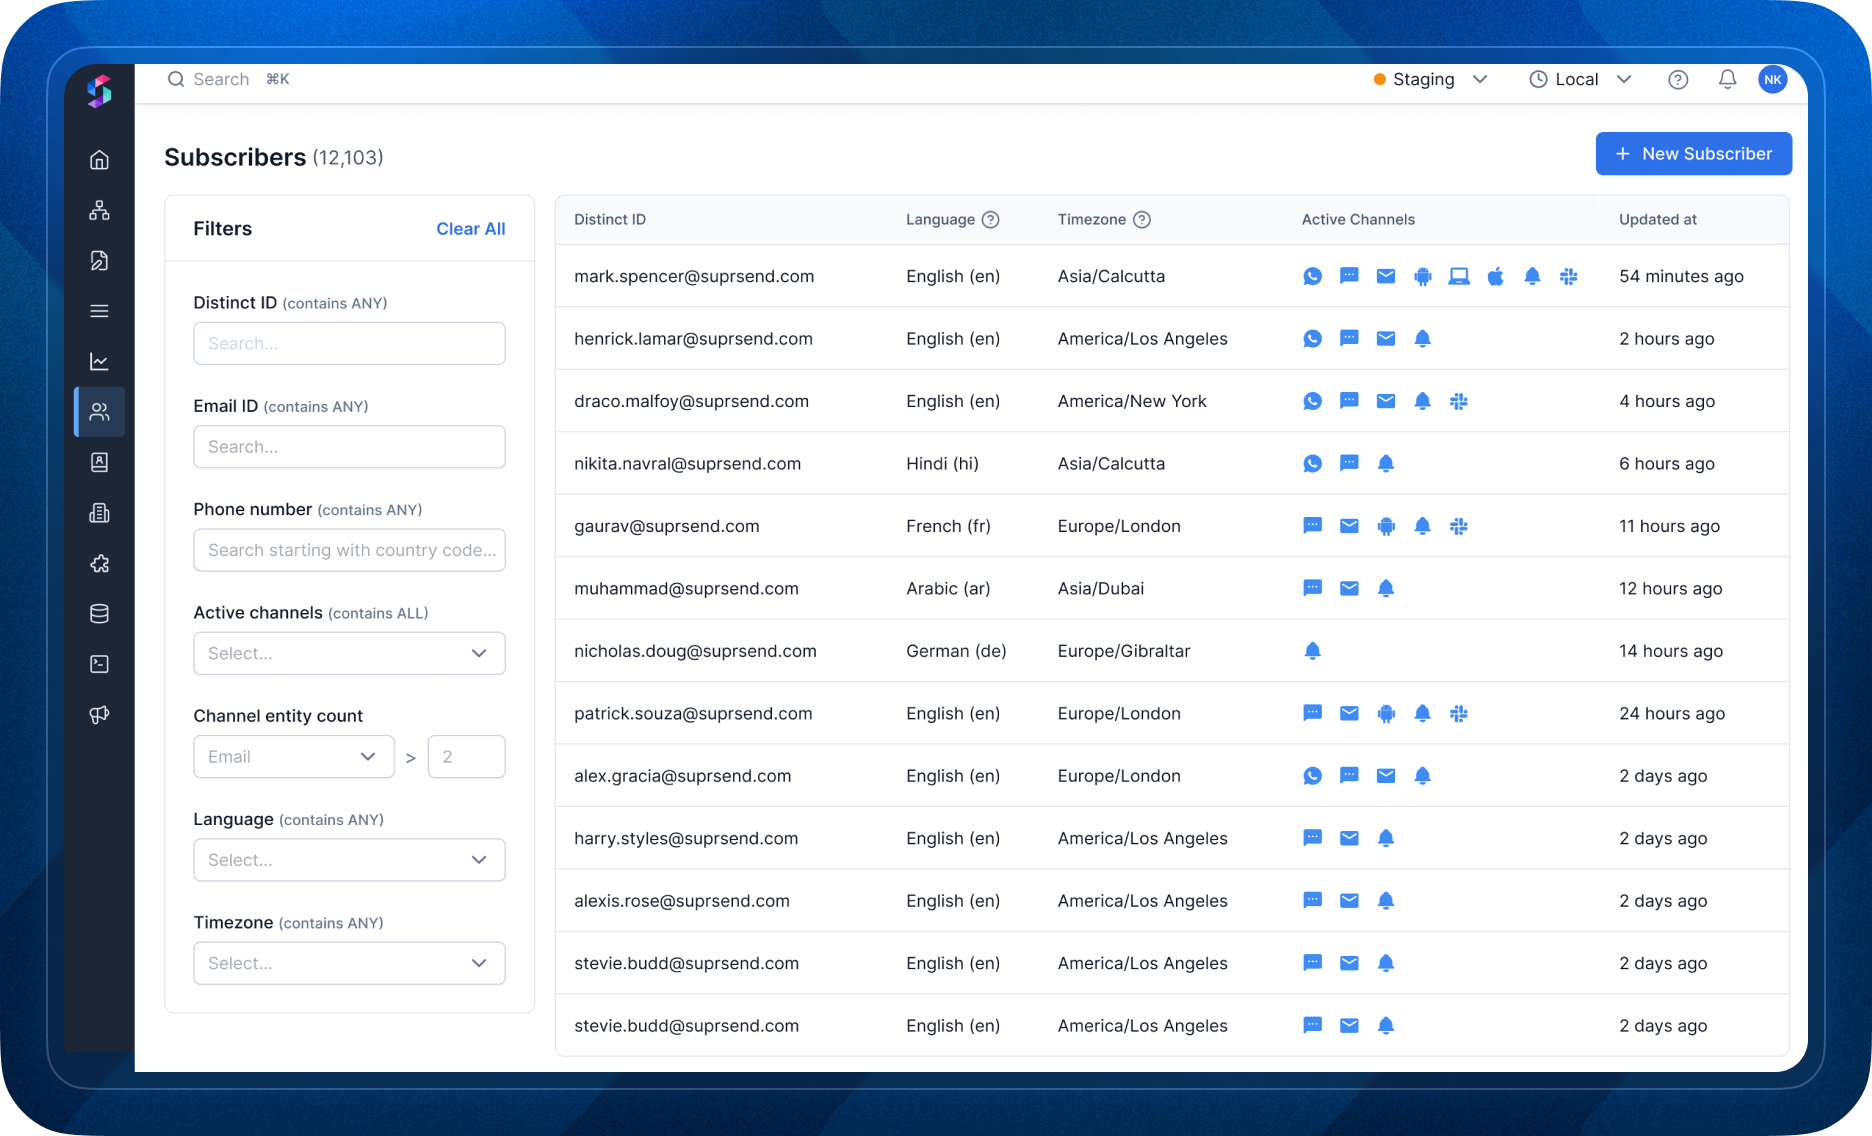This screenshot has height=1136, width=1872.
Task: Click the Language column help icon
Action: 990,220
